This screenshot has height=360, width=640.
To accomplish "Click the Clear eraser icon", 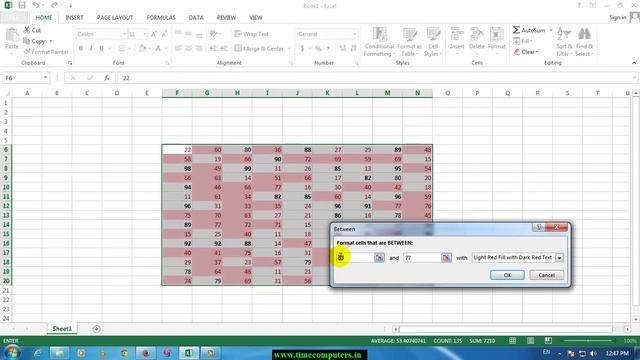I will 517,52.
